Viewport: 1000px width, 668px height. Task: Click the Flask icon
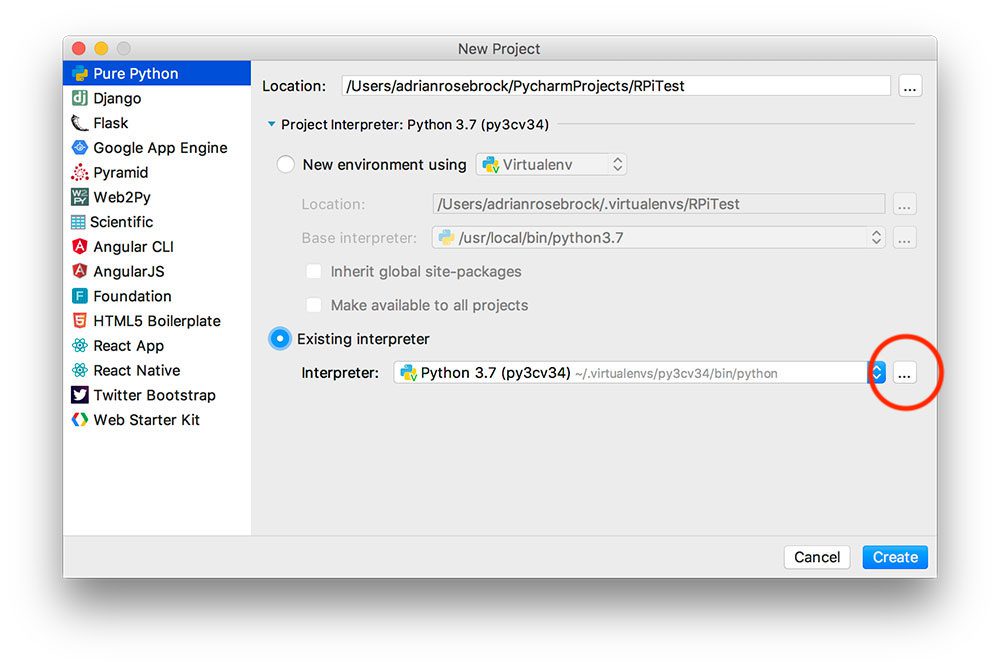pyautogui.click(x=80, y=122)
